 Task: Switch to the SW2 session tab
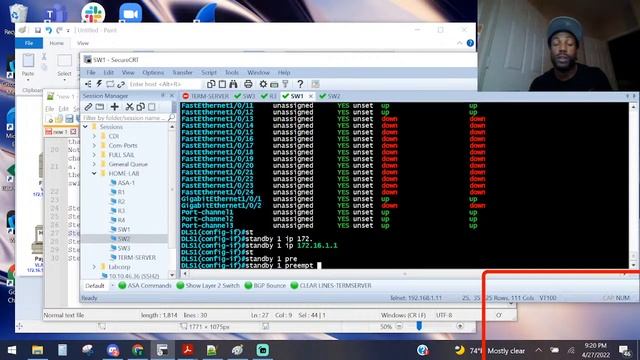[x=330, y=96]
